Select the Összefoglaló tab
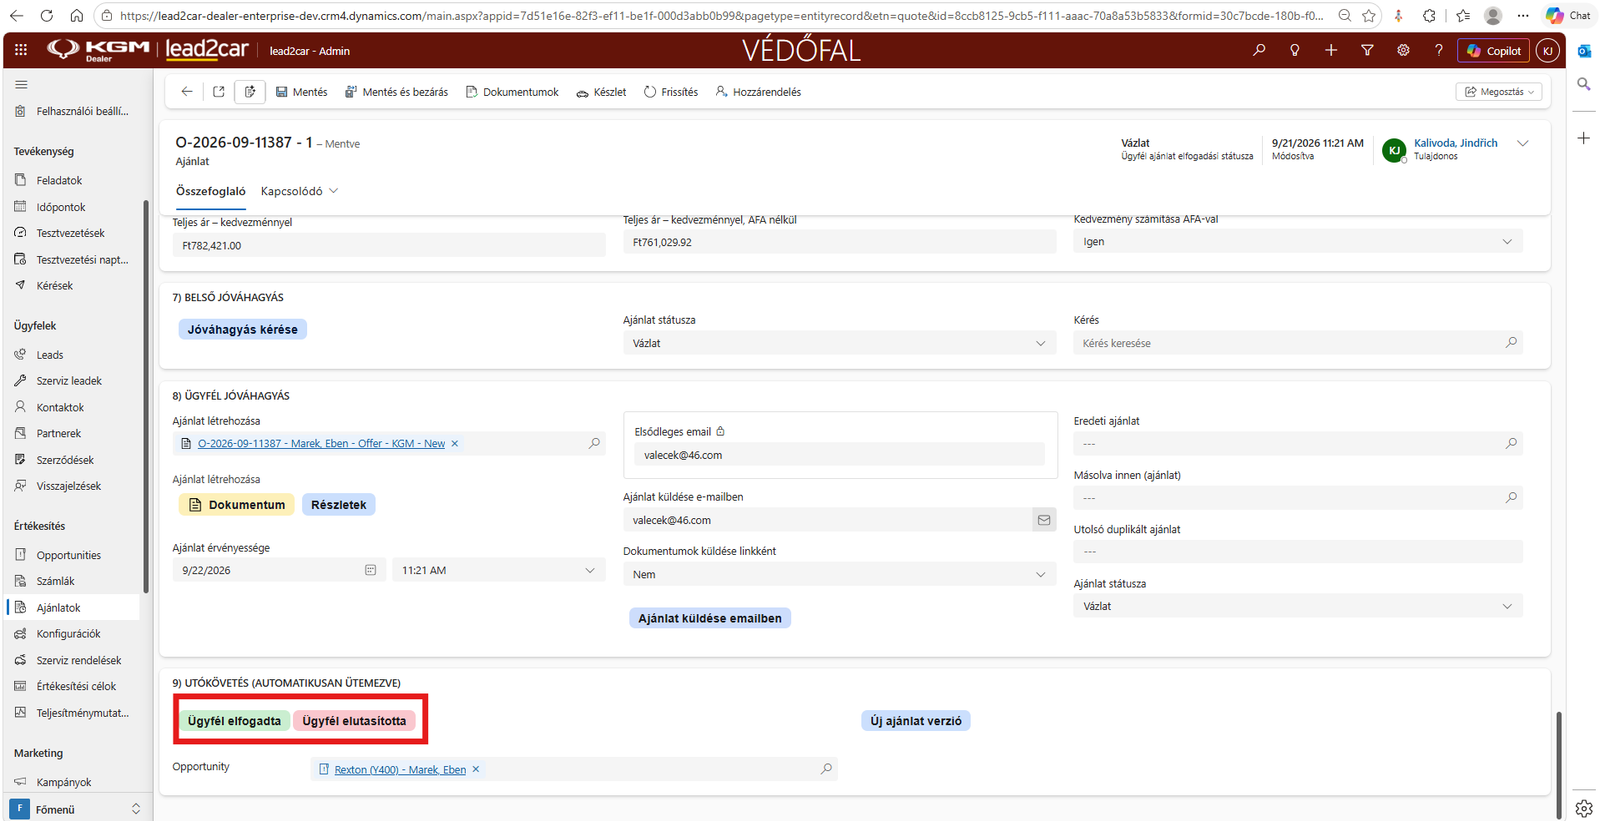 (211, 191)
